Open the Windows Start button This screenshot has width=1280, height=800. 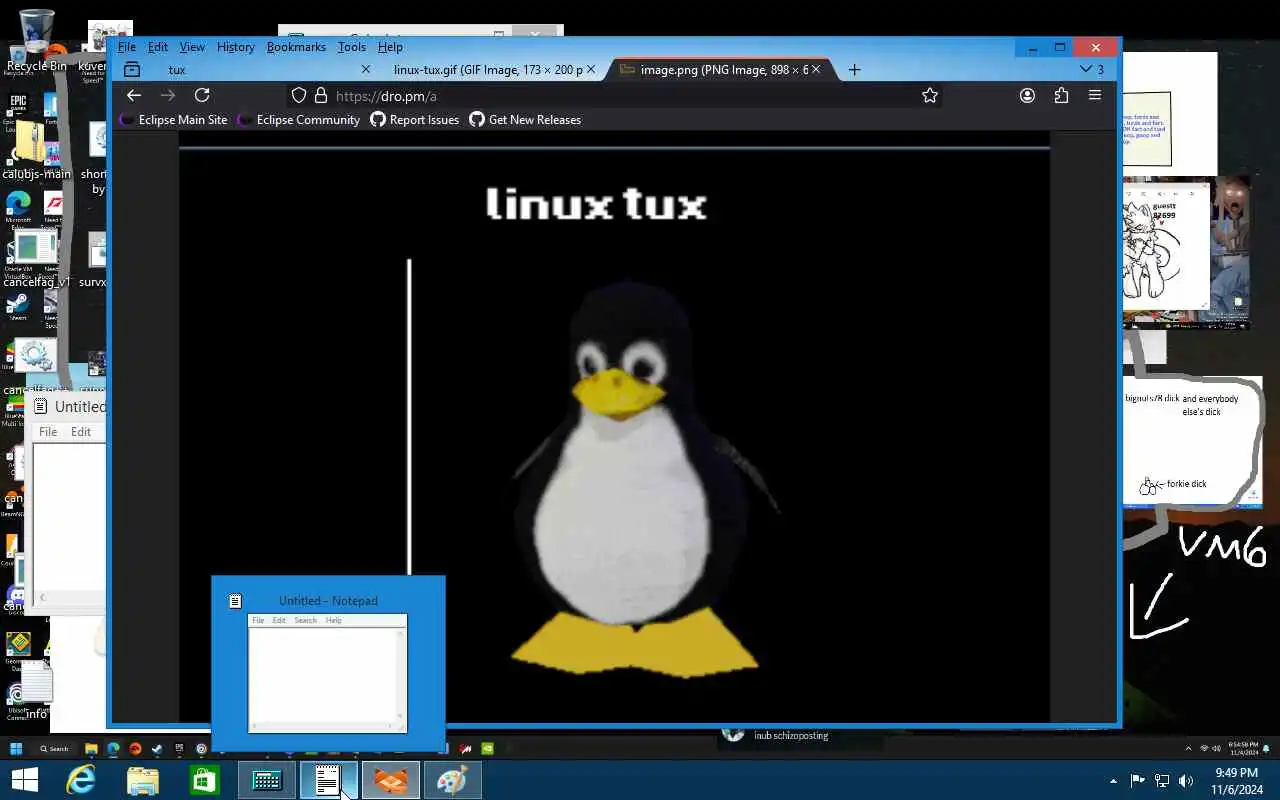(x=25, y=780)
